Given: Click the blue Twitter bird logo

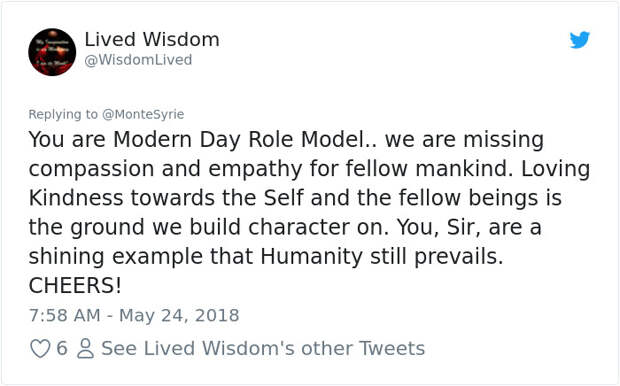Looking at the screenshot, I should click(x=580, y=40).
